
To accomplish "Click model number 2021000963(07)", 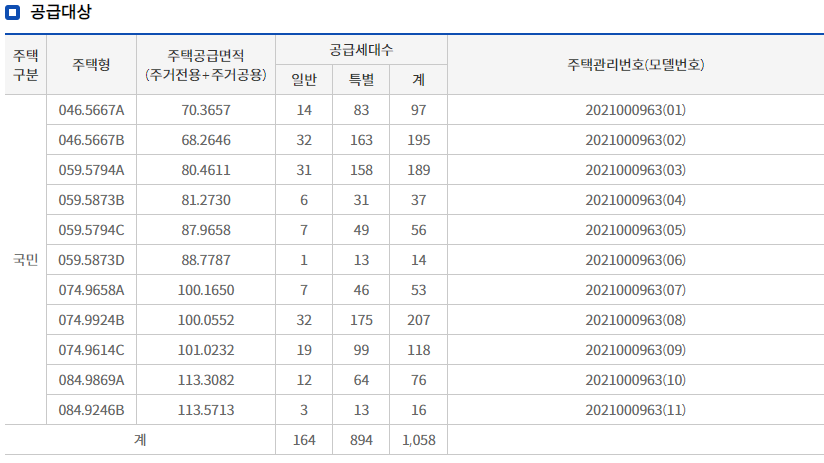I will (x=635, y=290).
